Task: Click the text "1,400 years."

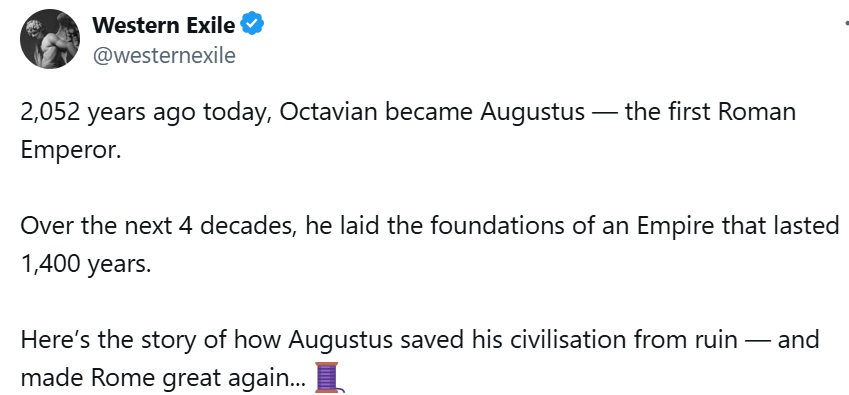Action: pos(86,264)
